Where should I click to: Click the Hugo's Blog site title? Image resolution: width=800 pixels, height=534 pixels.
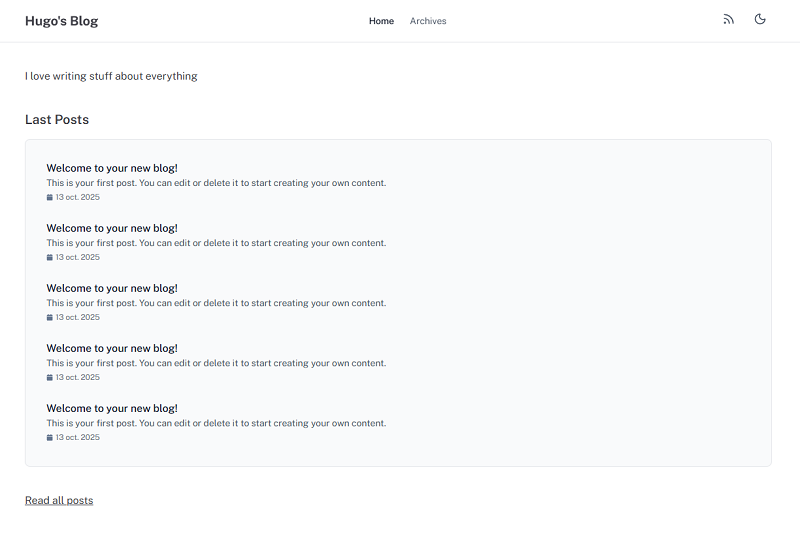[x=61, y=21]
